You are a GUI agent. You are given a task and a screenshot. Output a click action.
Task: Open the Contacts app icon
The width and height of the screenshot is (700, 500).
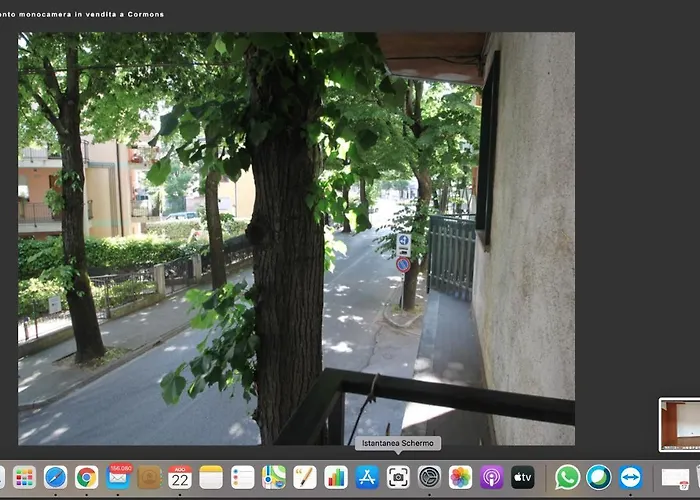tap(149, 478)
